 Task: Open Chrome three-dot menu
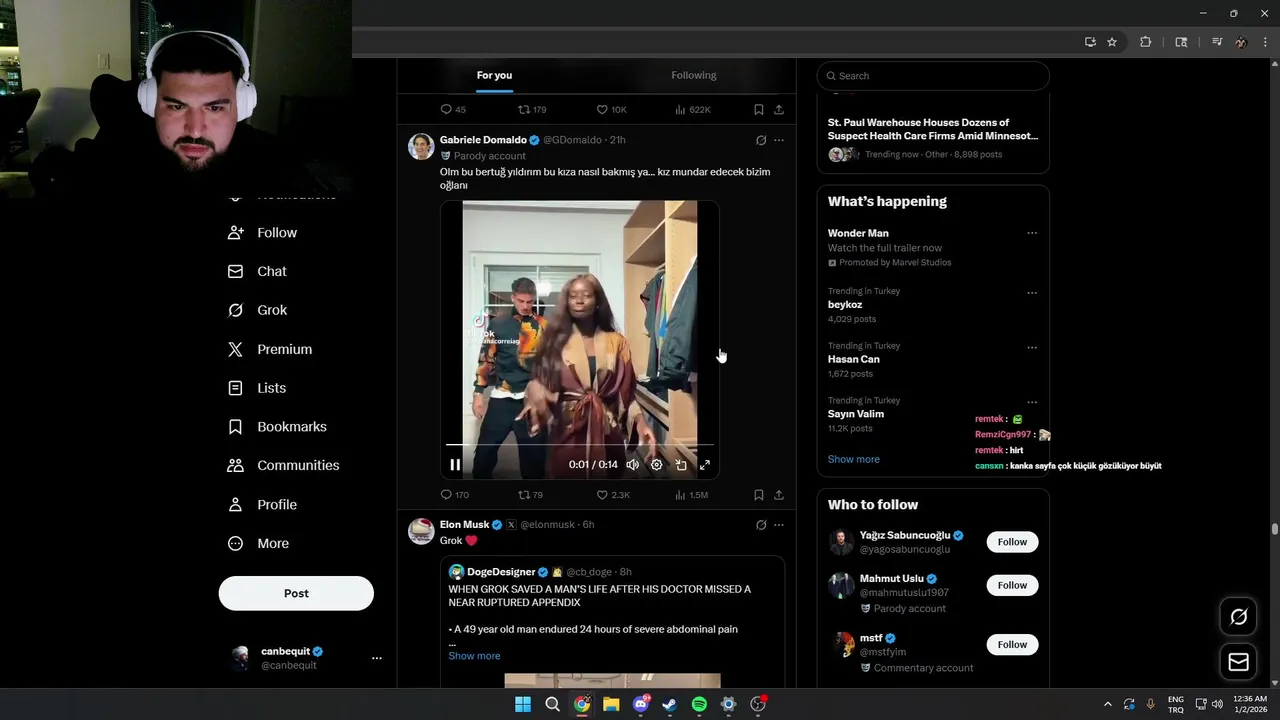1266,42
